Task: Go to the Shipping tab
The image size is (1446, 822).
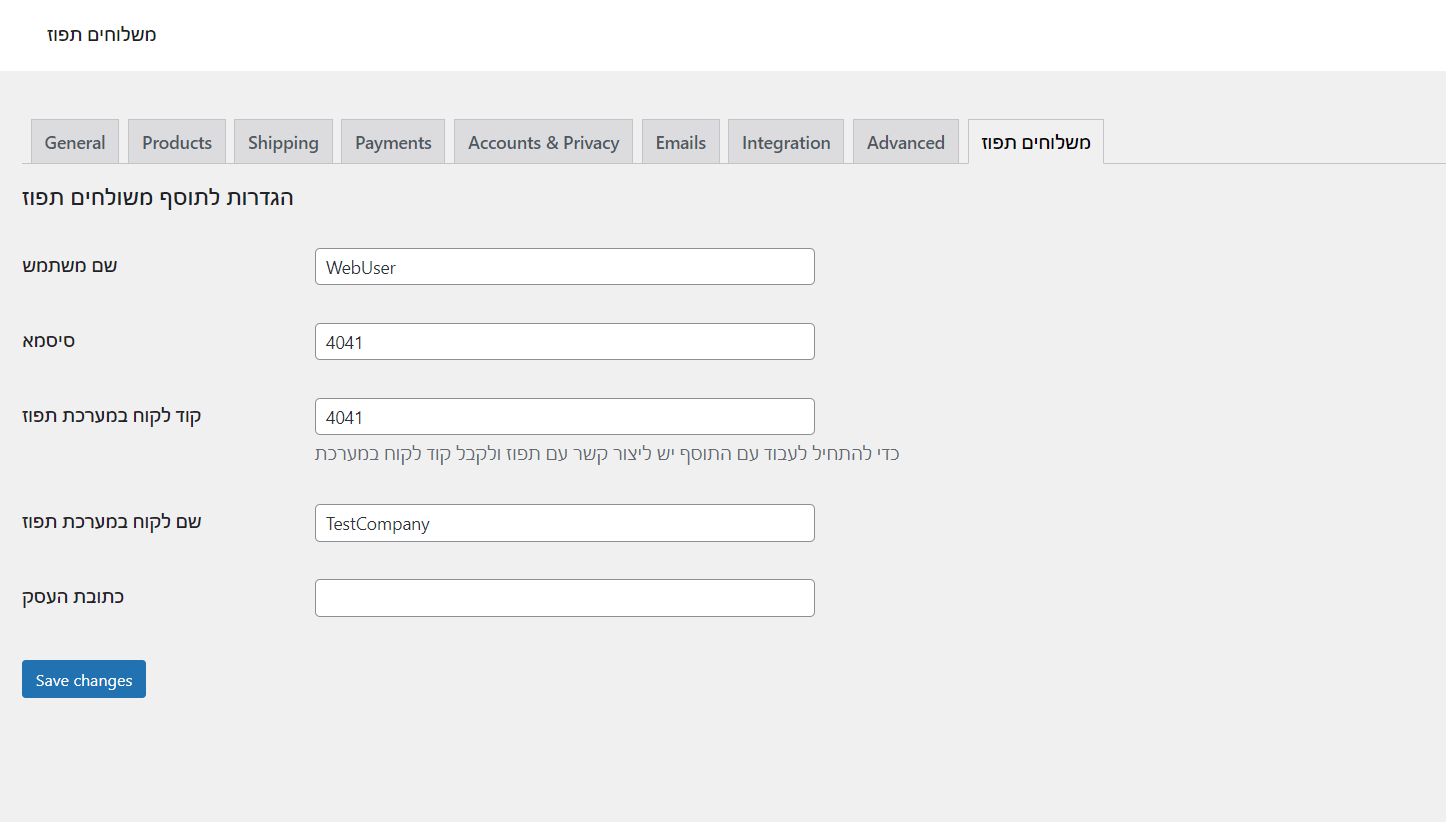Action: pyautogui.click(x=283, y=142)
